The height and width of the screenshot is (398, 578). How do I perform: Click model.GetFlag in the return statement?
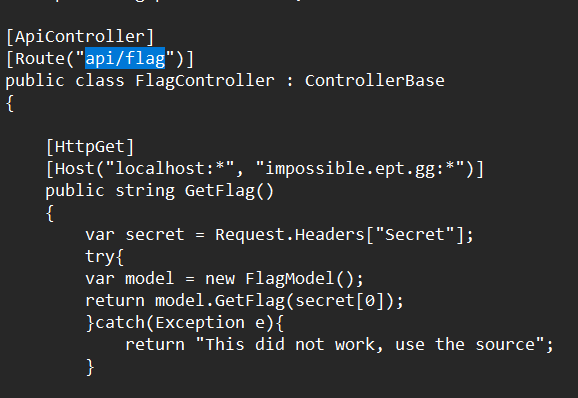pyautogui.click(x=220, y=301)
